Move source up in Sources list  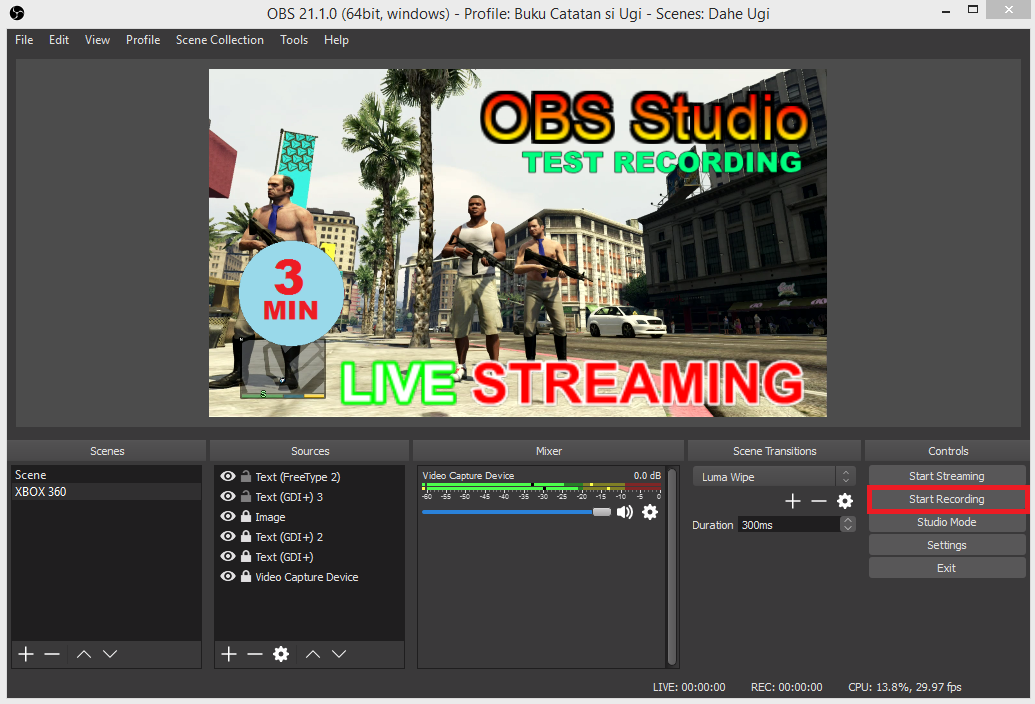313,654
